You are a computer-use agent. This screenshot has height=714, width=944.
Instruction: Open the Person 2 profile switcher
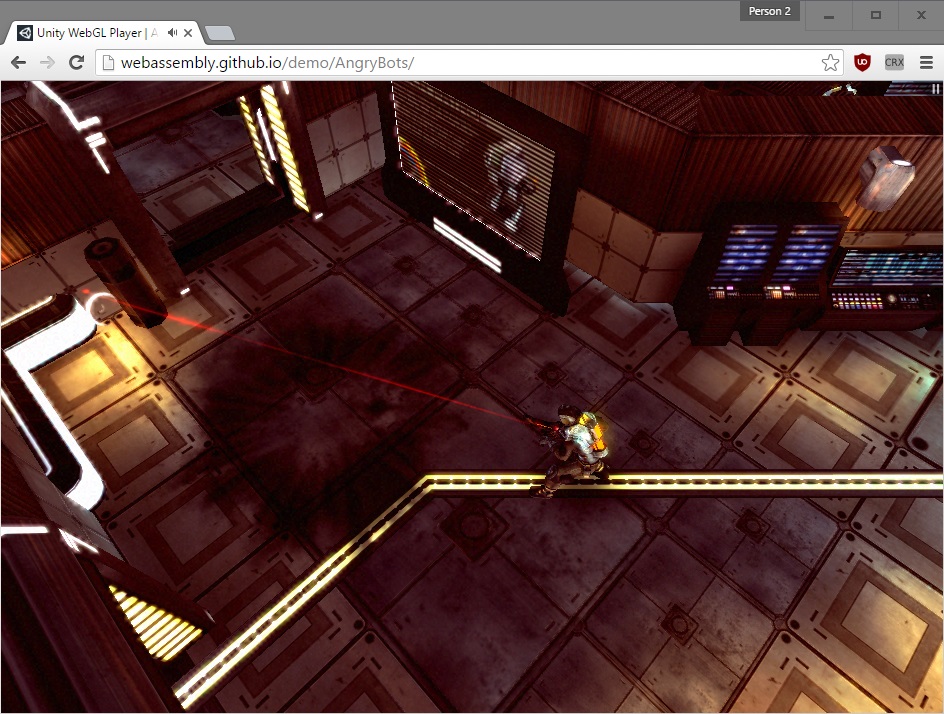click(x=769, y=11)
